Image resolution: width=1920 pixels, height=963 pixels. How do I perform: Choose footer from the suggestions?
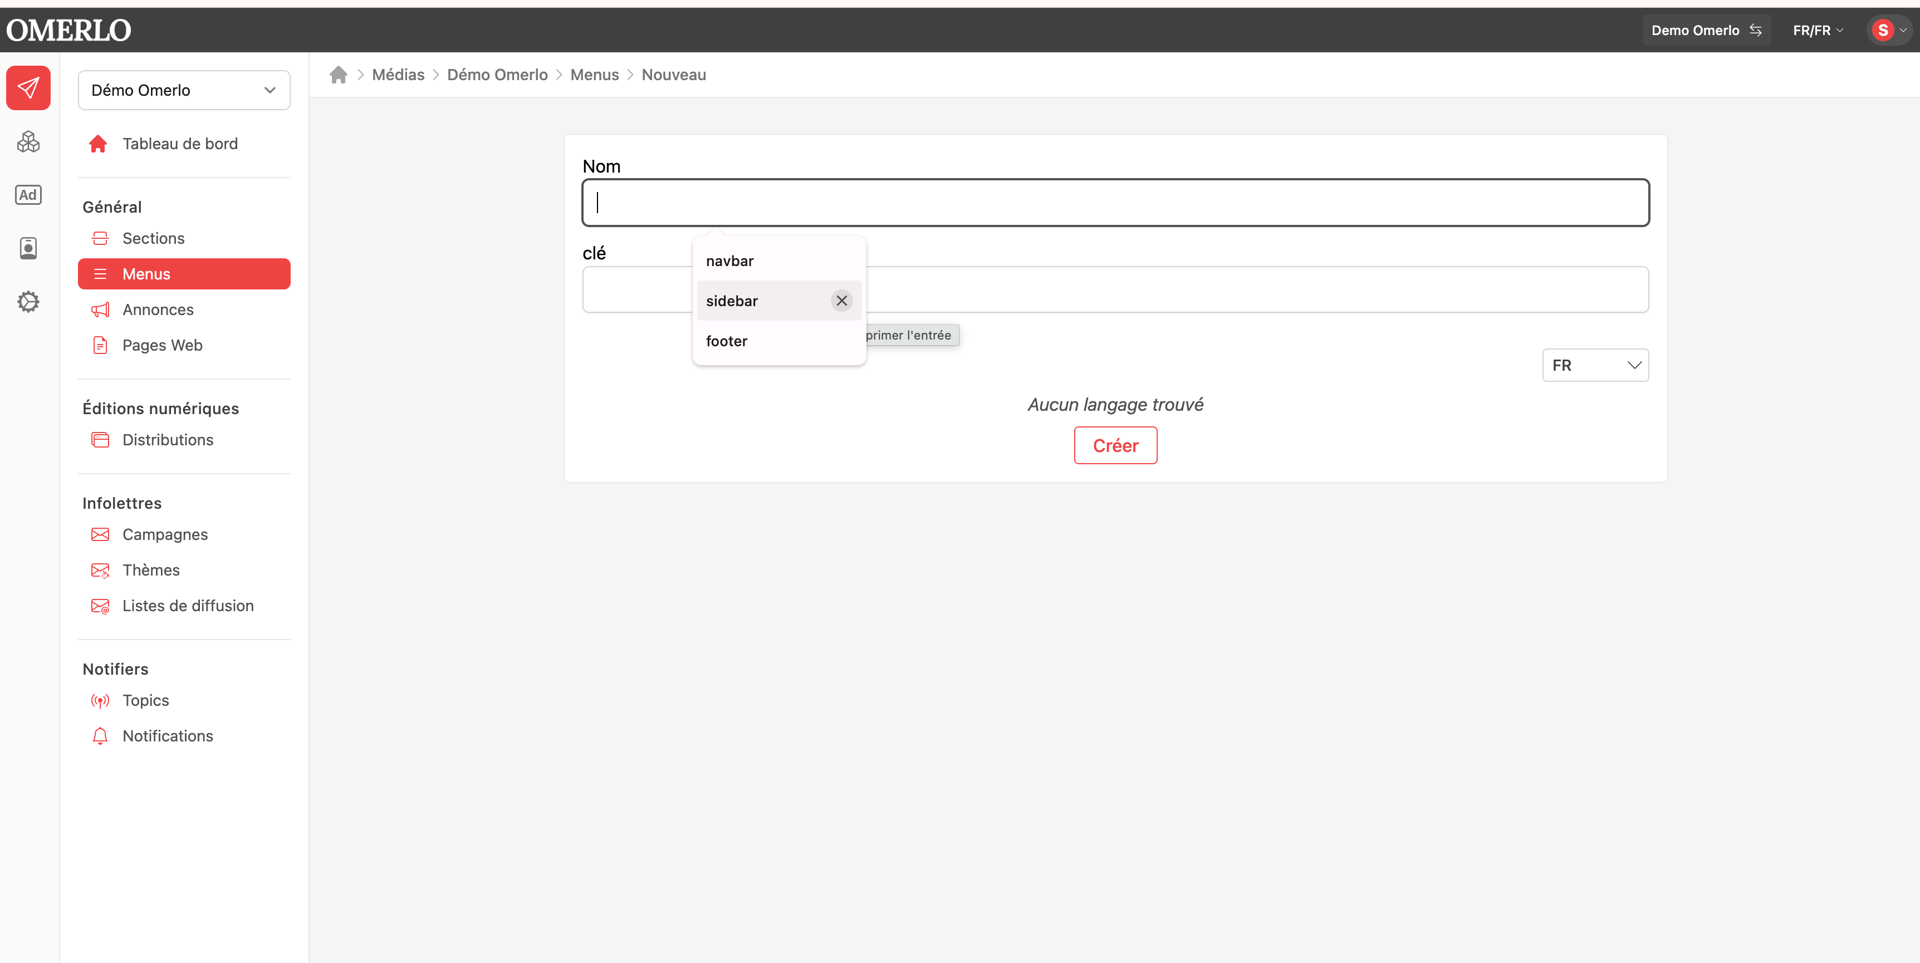[x=779, y=341]
